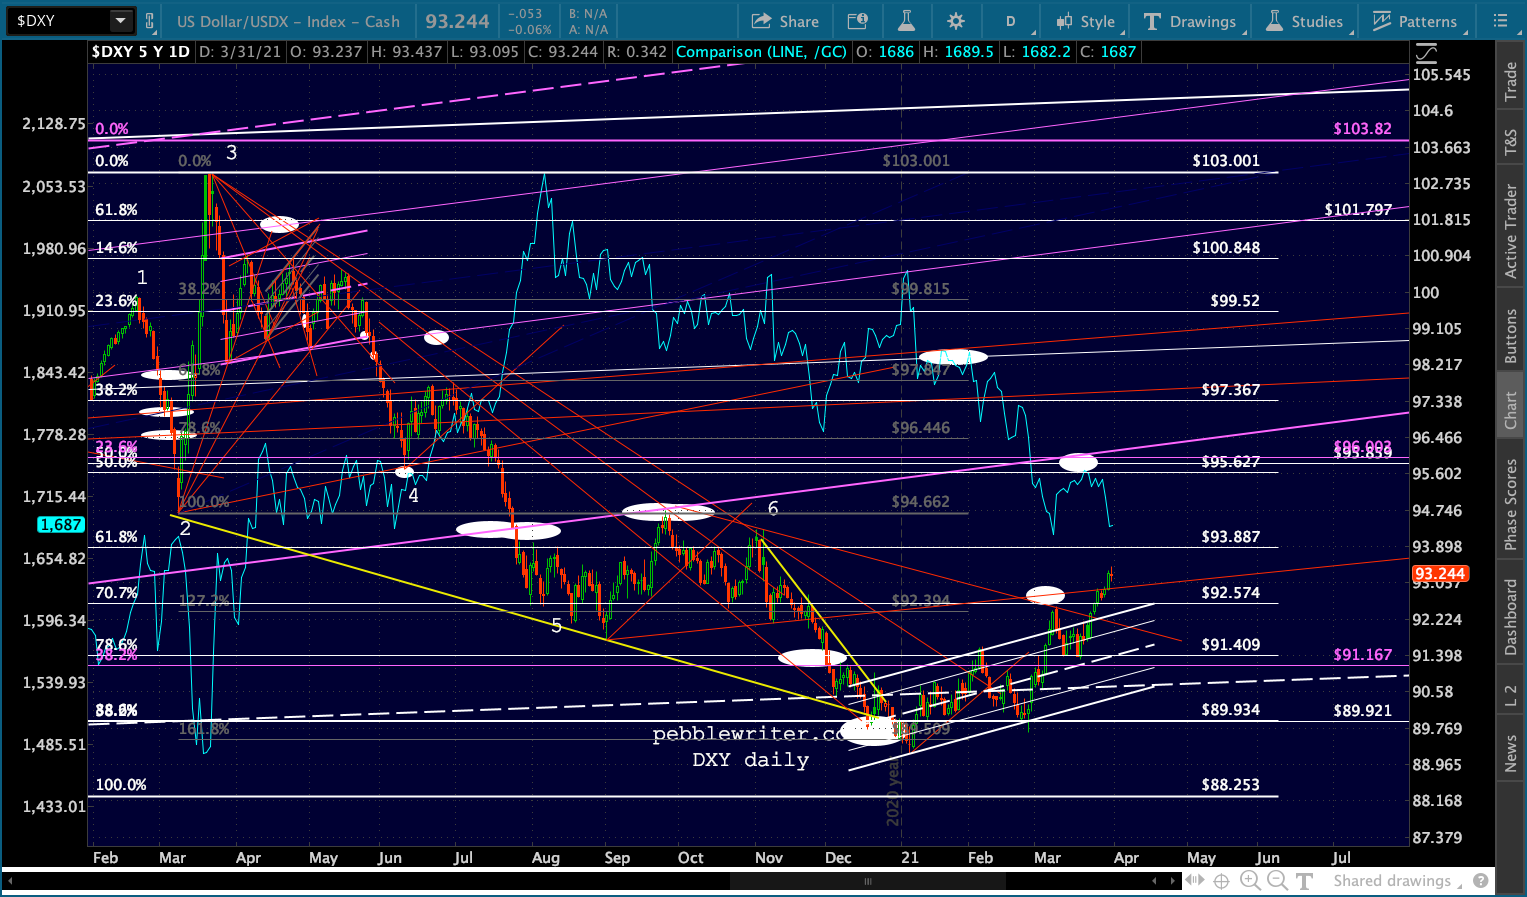Click the $101.797 level label

1358,210
